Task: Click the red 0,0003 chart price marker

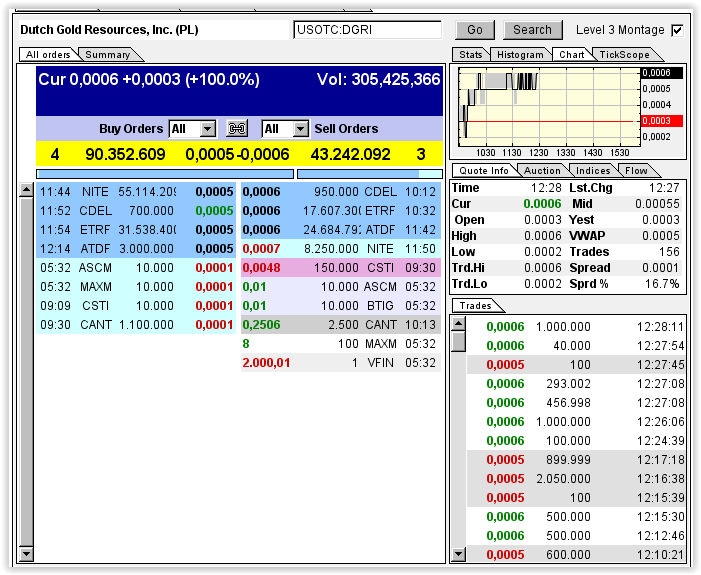Action: [662, 121]
